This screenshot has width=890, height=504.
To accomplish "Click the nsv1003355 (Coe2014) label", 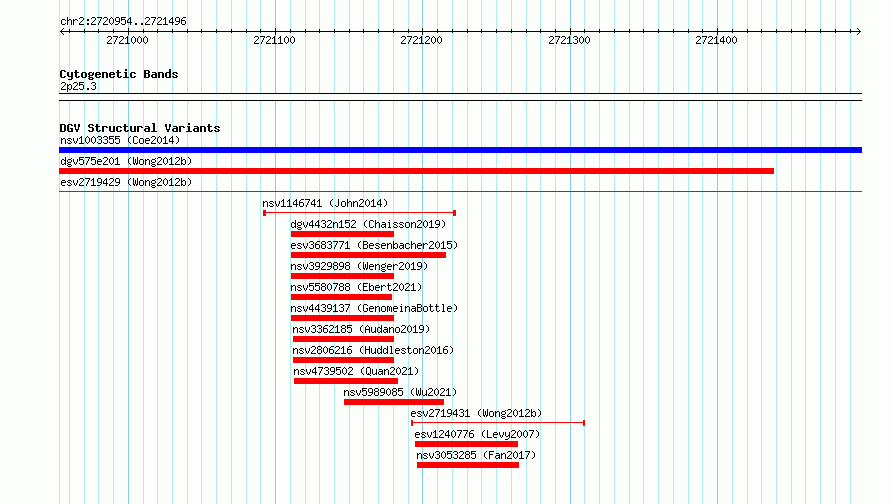I will (120, 140).
